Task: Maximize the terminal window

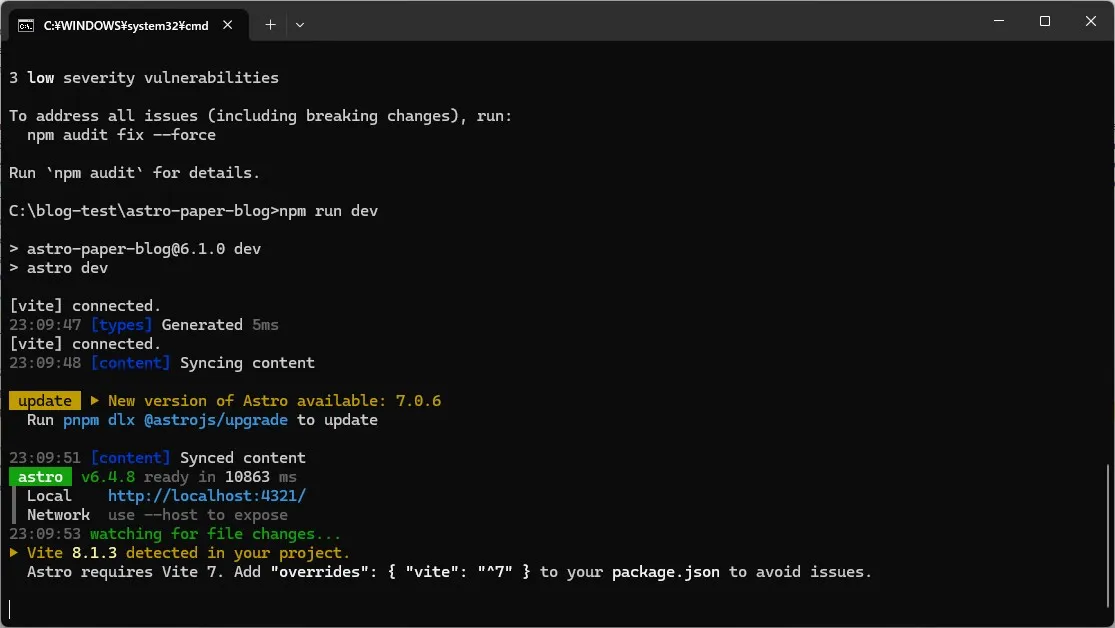Action: coord(1045,21)
